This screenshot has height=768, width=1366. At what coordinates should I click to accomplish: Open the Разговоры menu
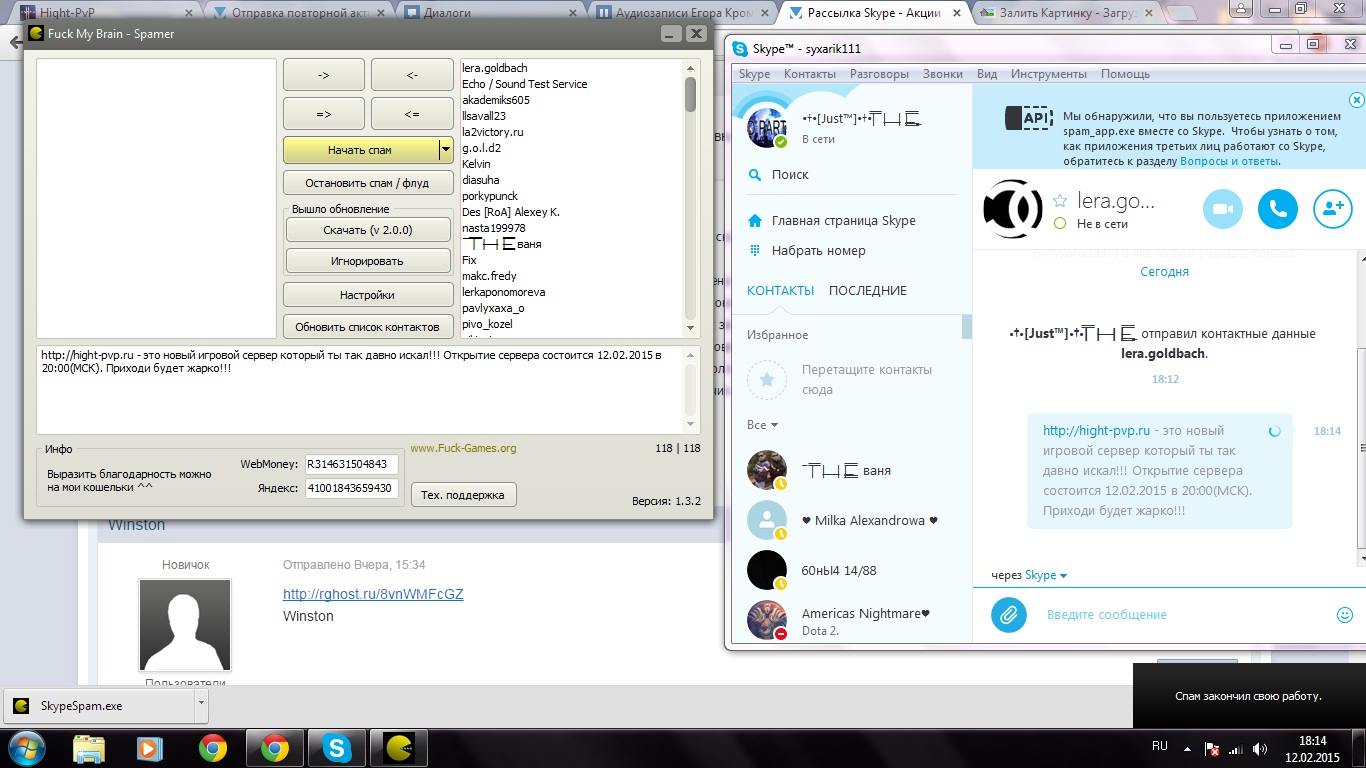pos(879,74)
